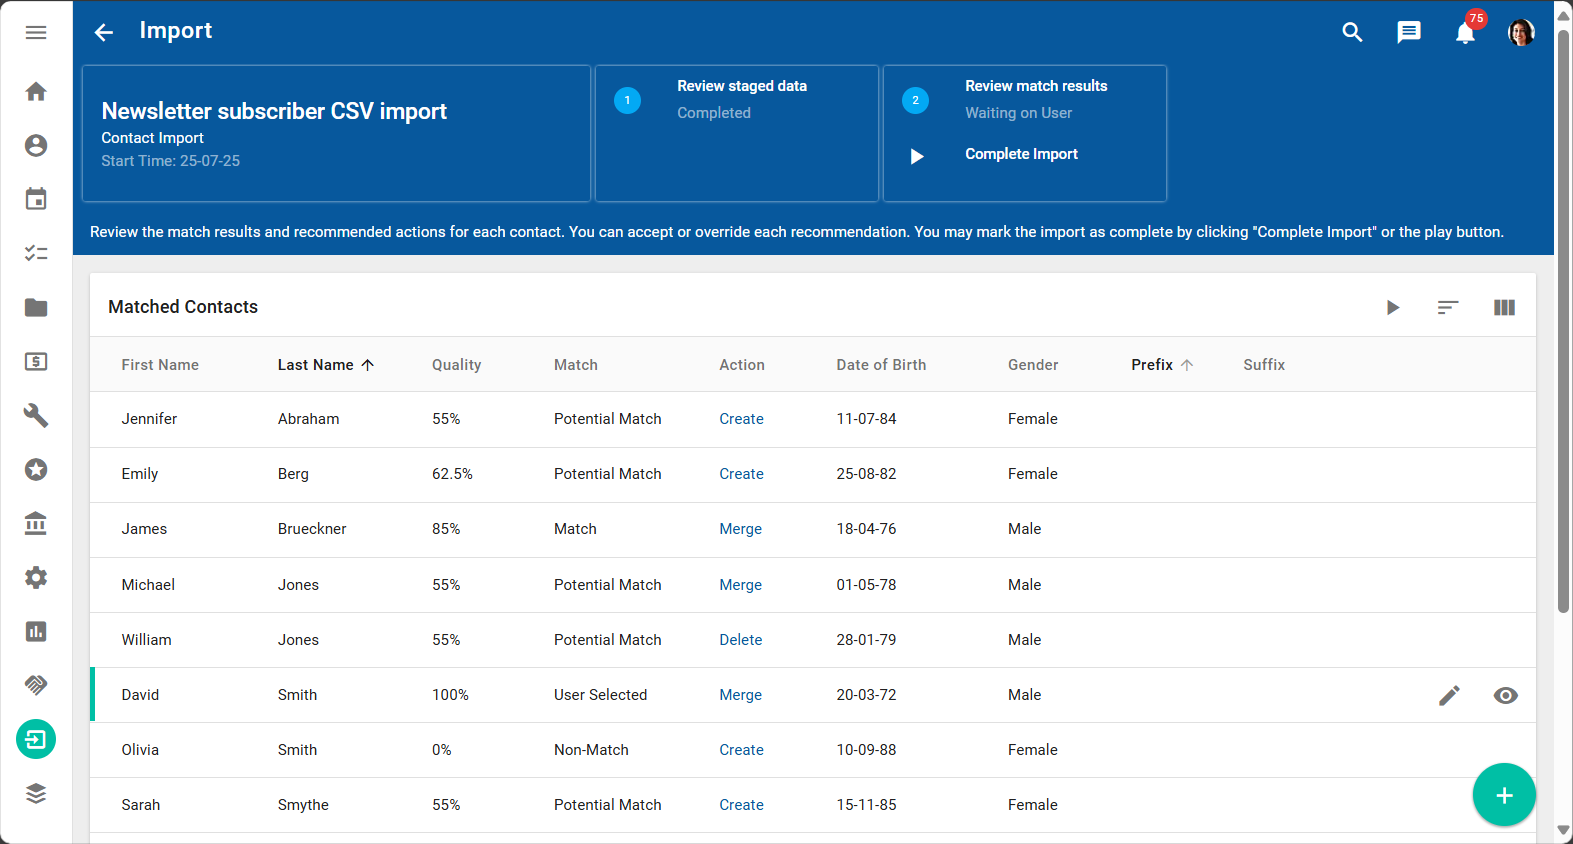View David Smith row with eye icon
The image size is (1573, 844).
pos(1505,695)
